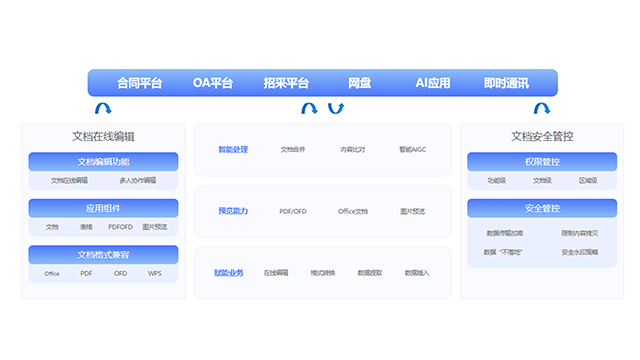640x360 pixels.
Task: Select OA平台 in the top bar
Action: (213, 83)
